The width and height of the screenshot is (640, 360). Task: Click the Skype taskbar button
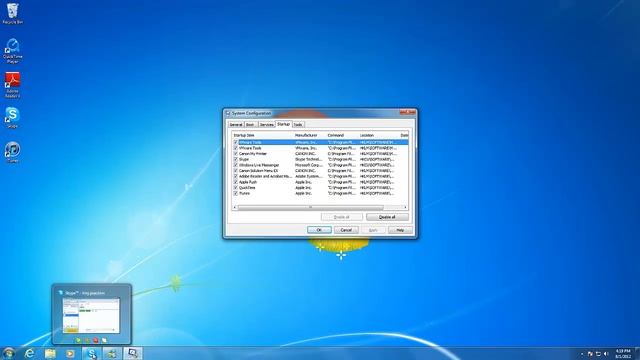click(x=92, y=353)
